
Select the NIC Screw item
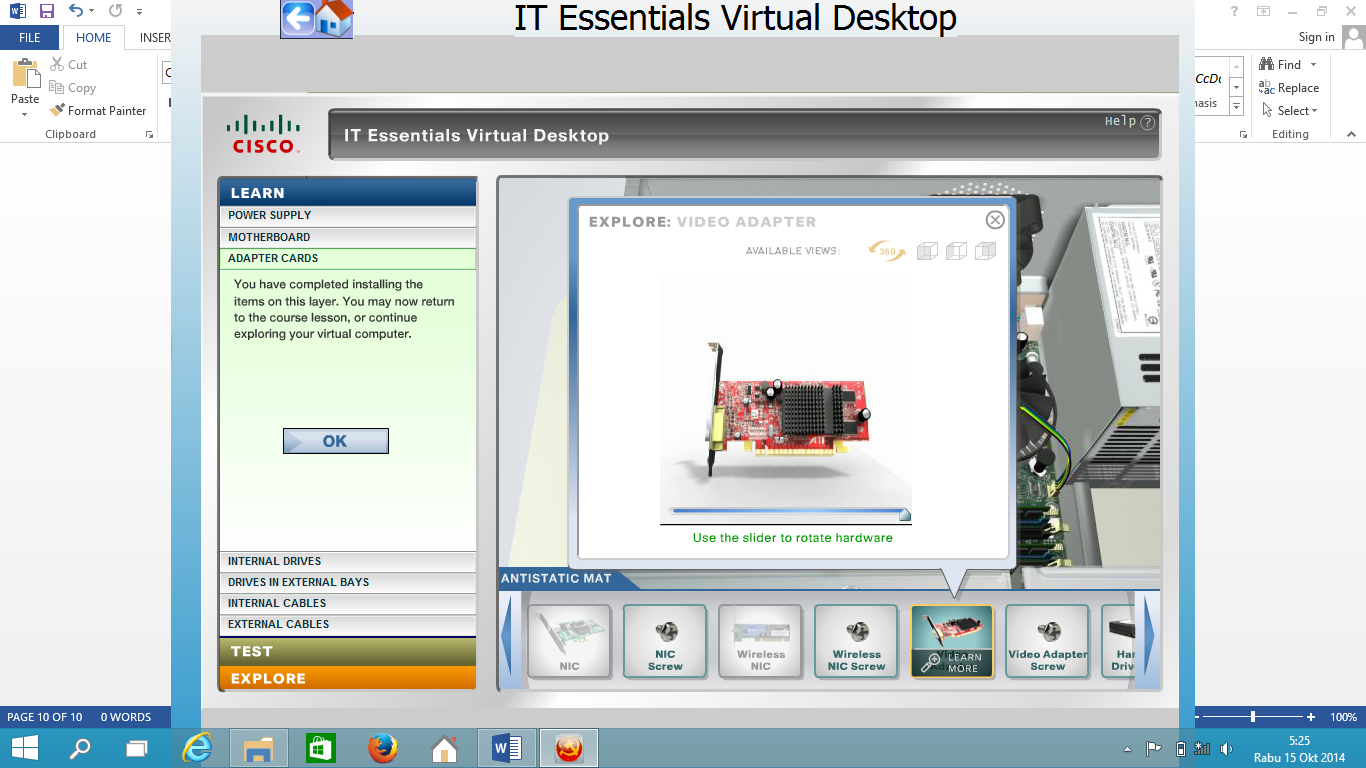click(665, 641)
